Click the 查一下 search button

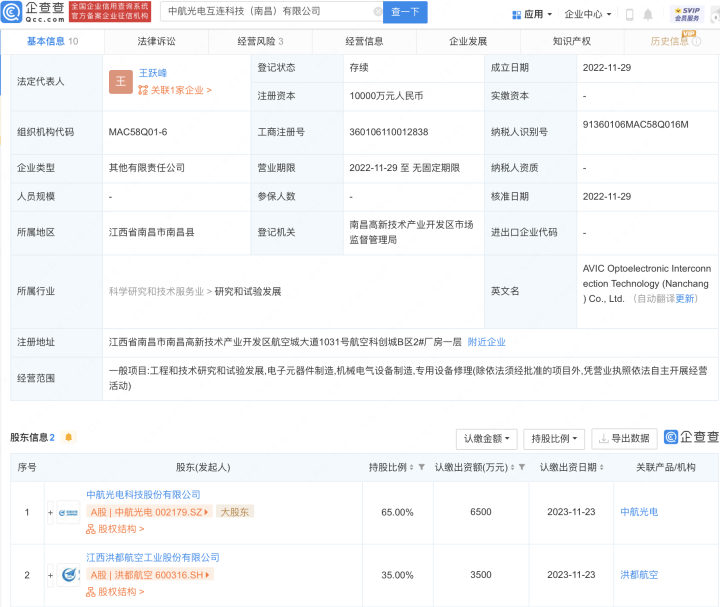405,12
